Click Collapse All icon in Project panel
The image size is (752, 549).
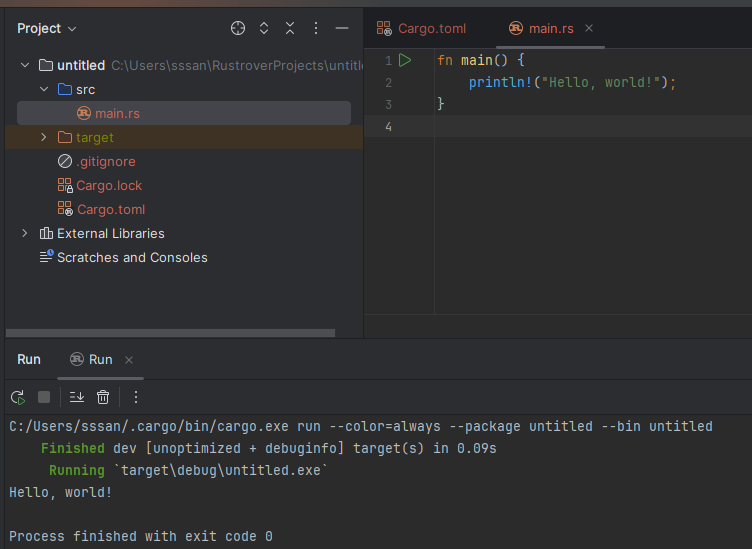(x=290, y=28)
